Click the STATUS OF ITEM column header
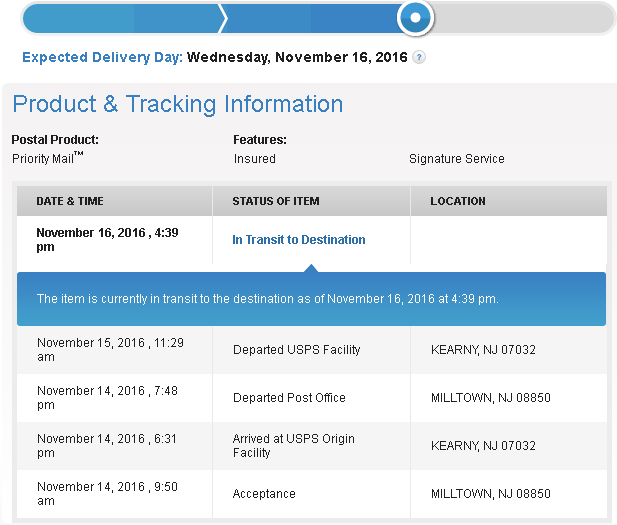This screenshot has height=525, width=617. [275, 201]
